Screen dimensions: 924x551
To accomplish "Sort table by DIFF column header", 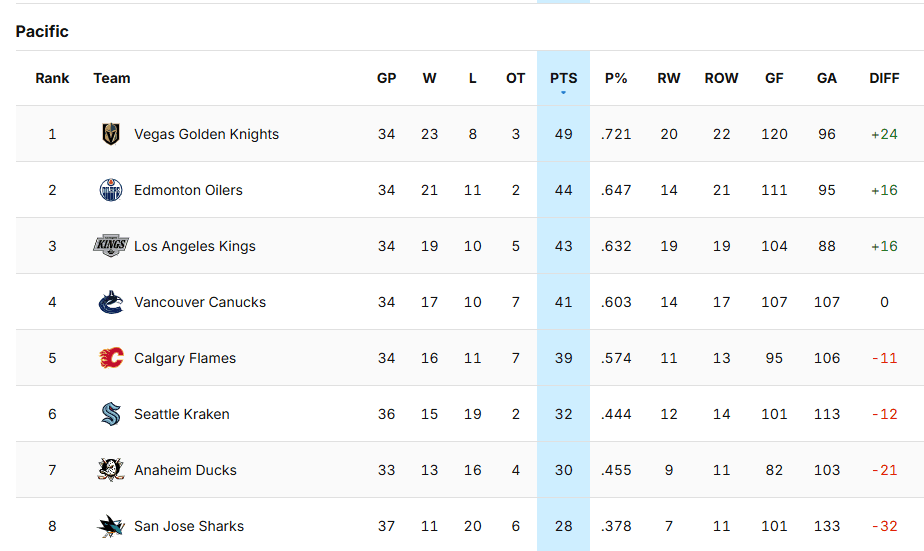I will pyautogui.click(x=884, y=78).
